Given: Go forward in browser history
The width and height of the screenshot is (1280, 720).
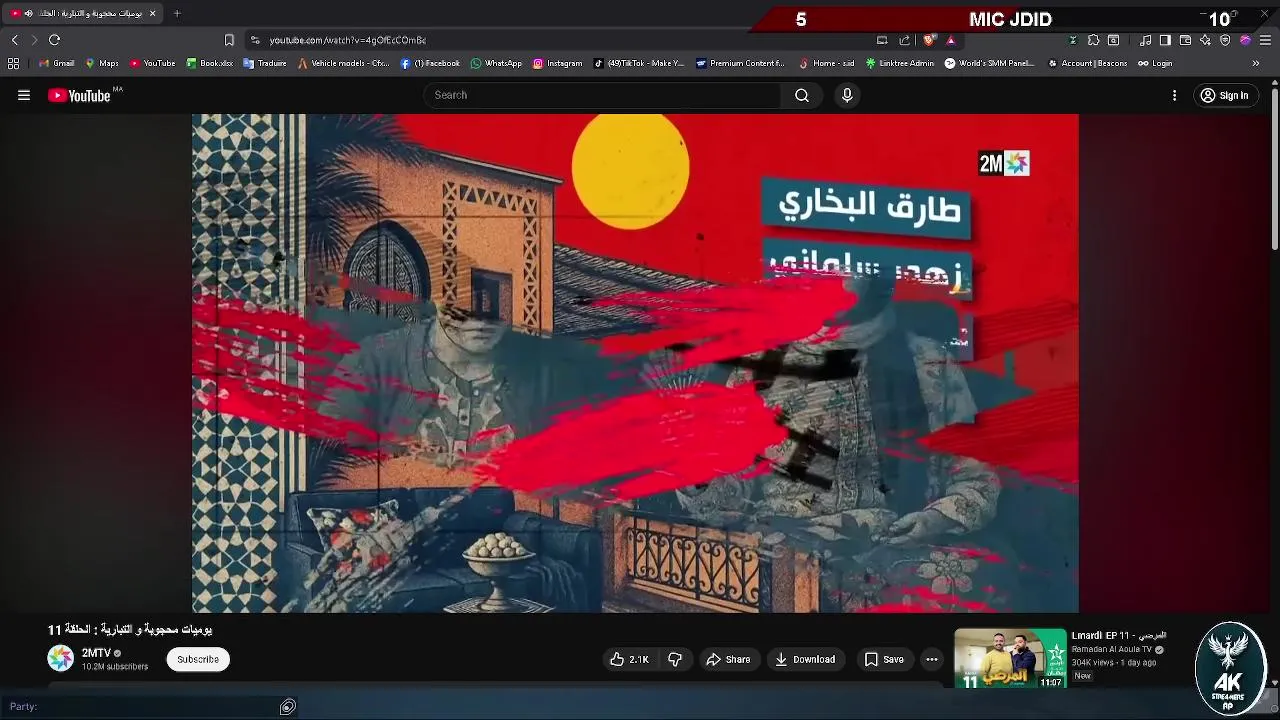Looking at the screenshot, I should pos(34,40).
